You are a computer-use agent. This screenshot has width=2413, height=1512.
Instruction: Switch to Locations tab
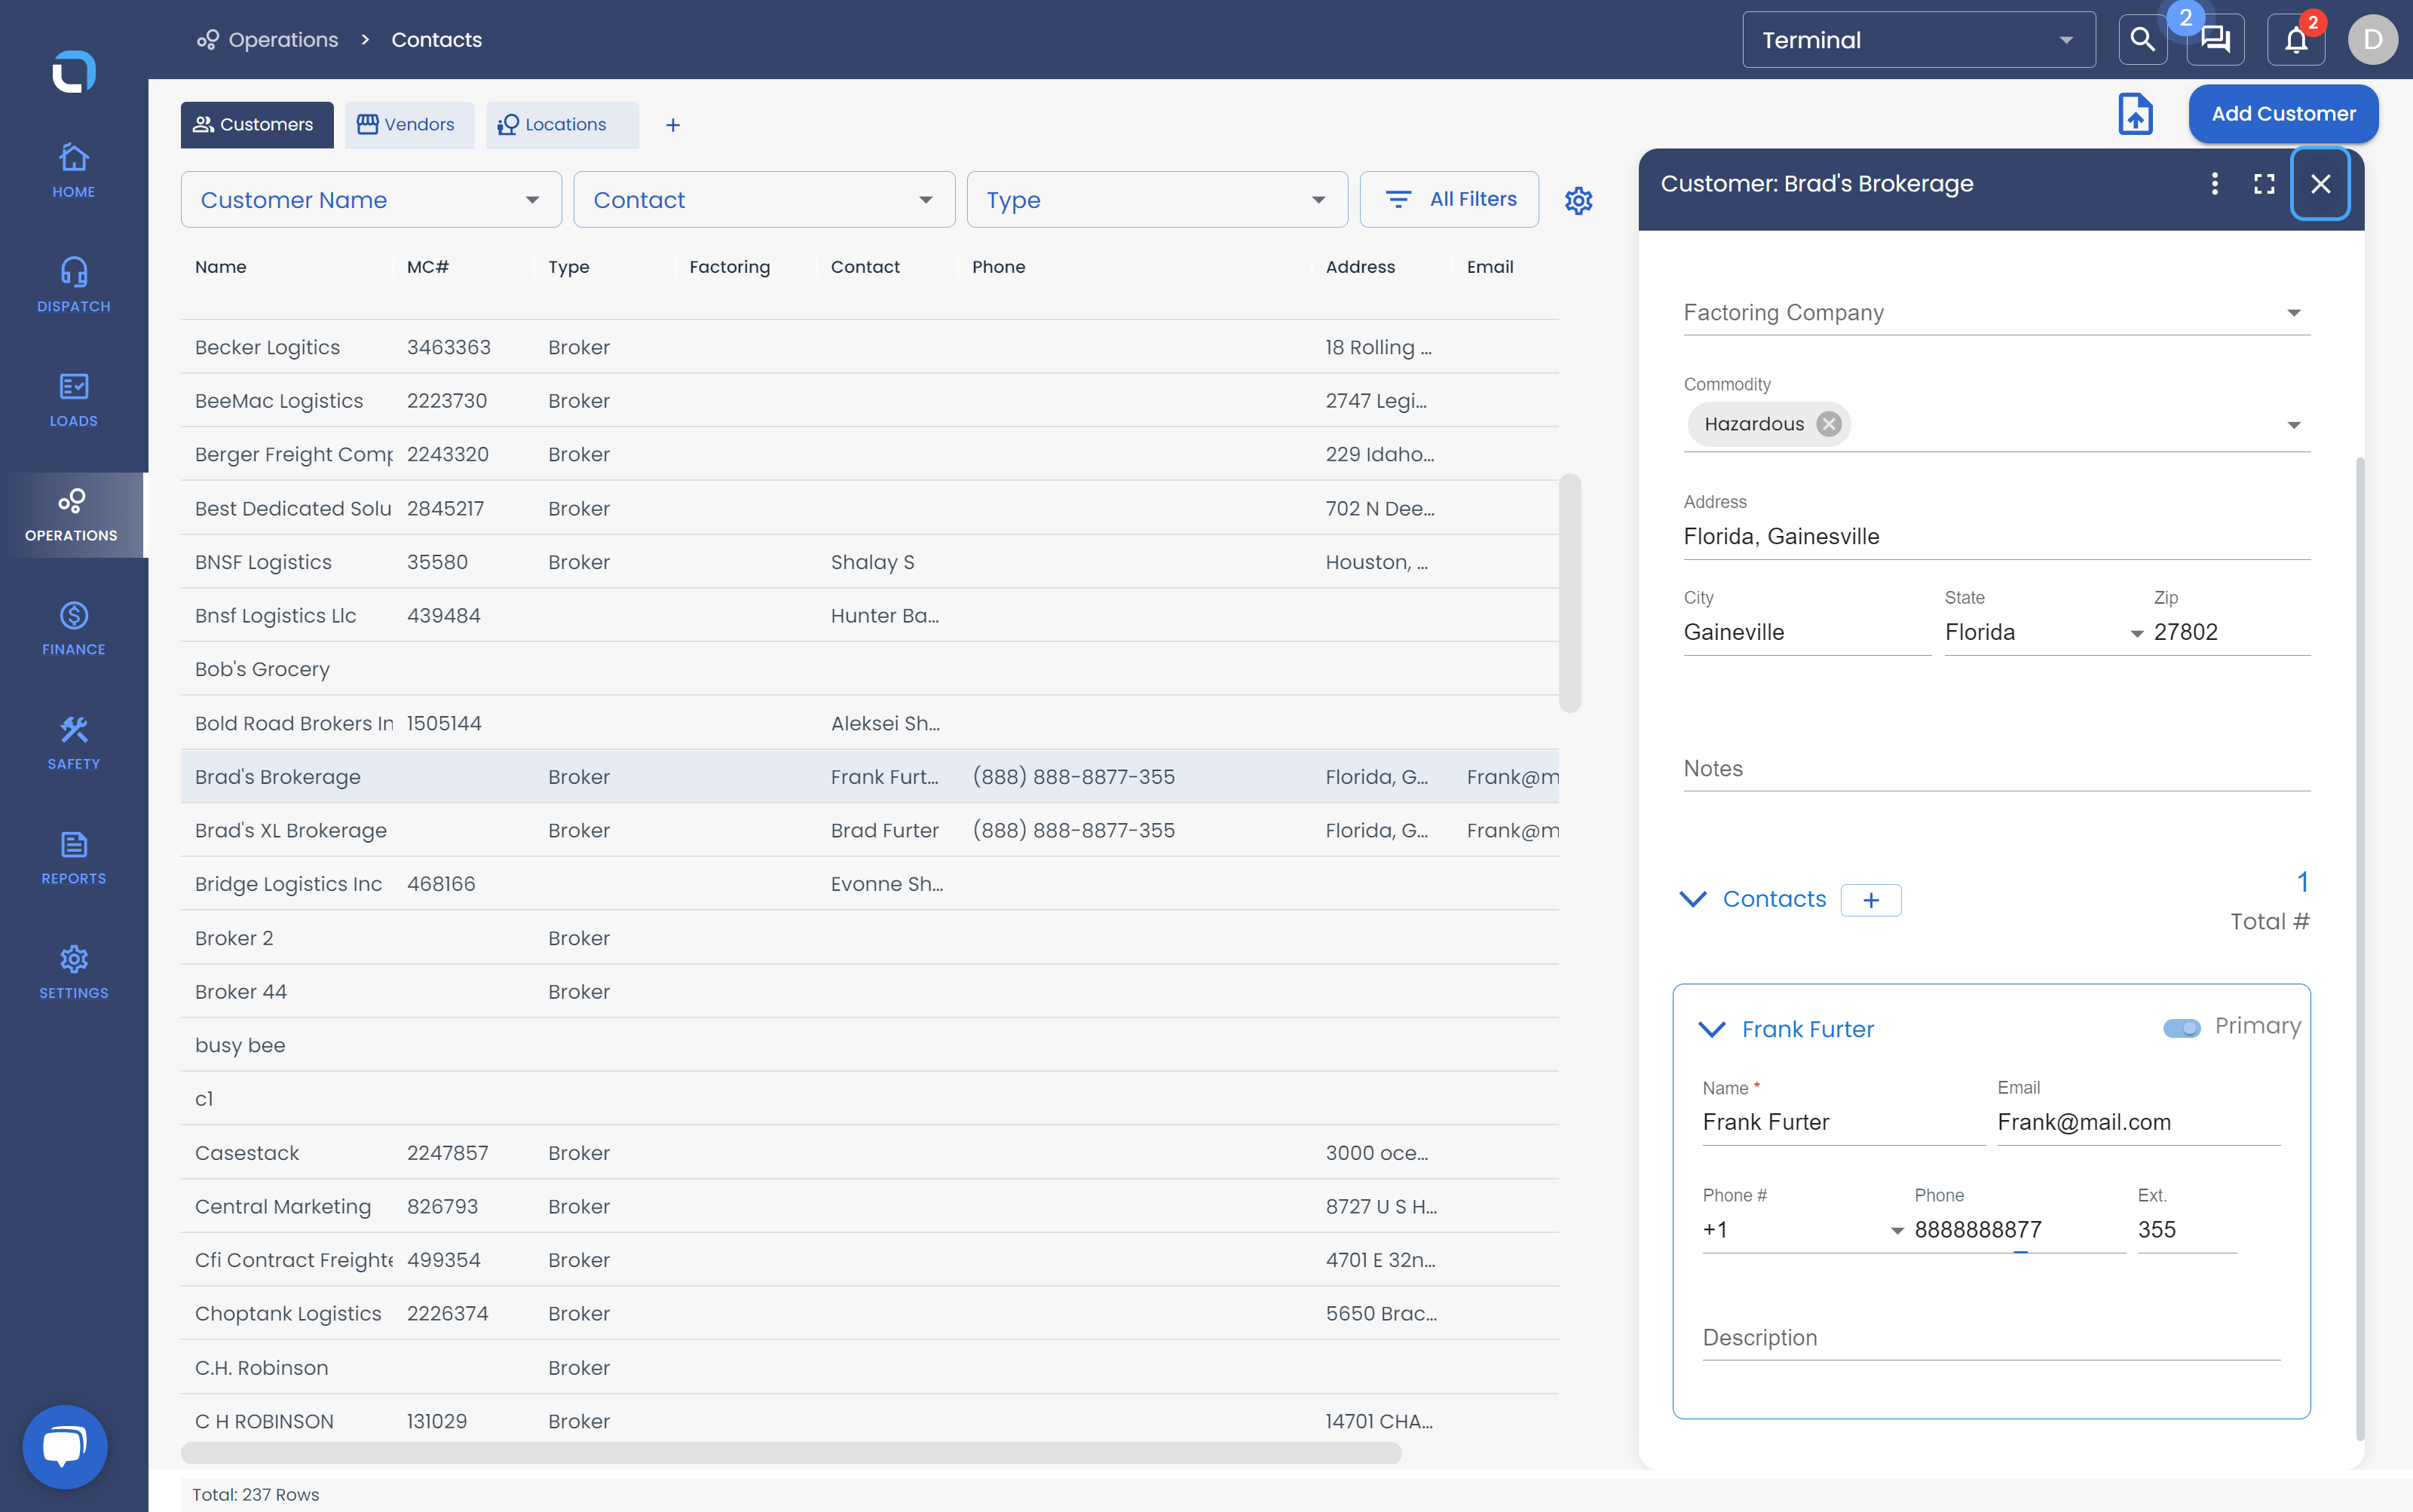pyautogui.click(x=561, y=125)
